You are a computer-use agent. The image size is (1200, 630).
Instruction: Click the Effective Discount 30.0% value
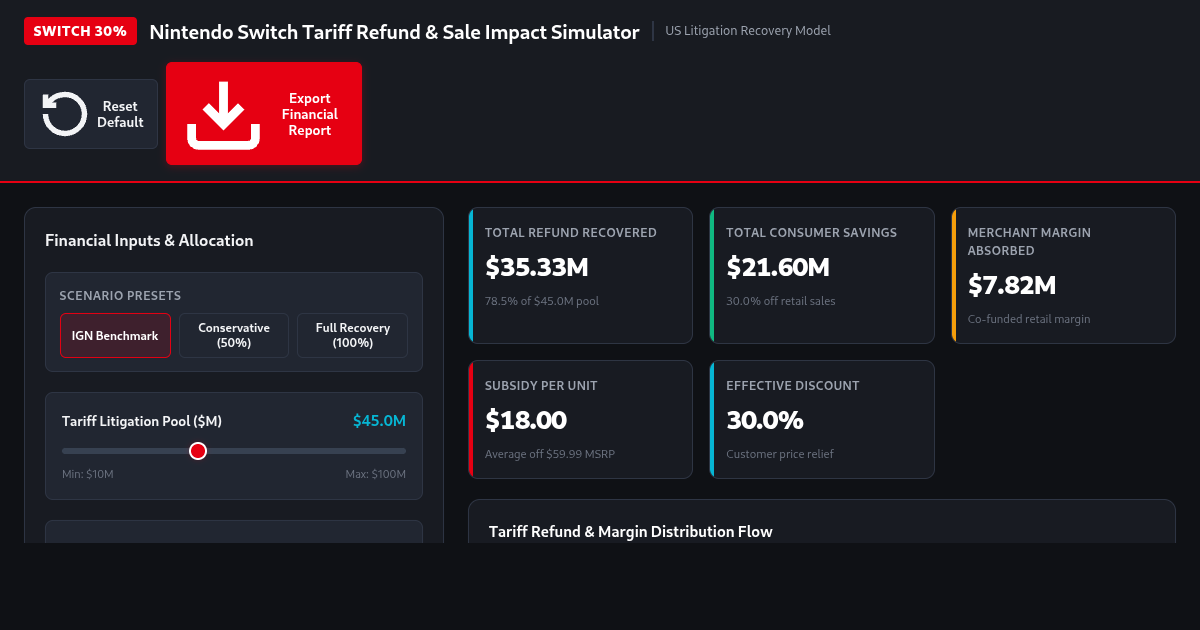765,420
